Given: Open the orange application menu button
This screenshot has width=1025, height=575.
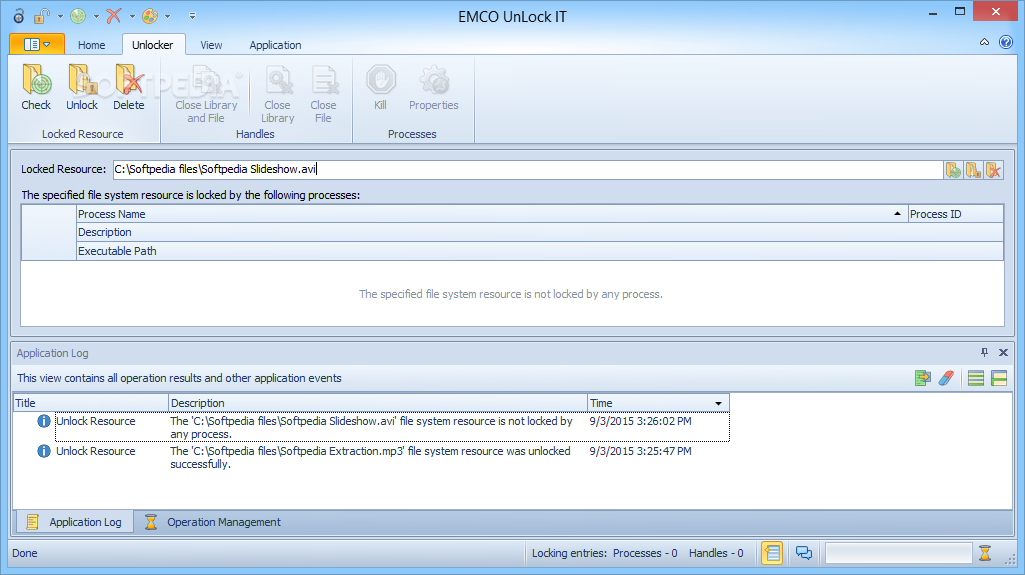Looking at the screenshot, I should (37, 44).
